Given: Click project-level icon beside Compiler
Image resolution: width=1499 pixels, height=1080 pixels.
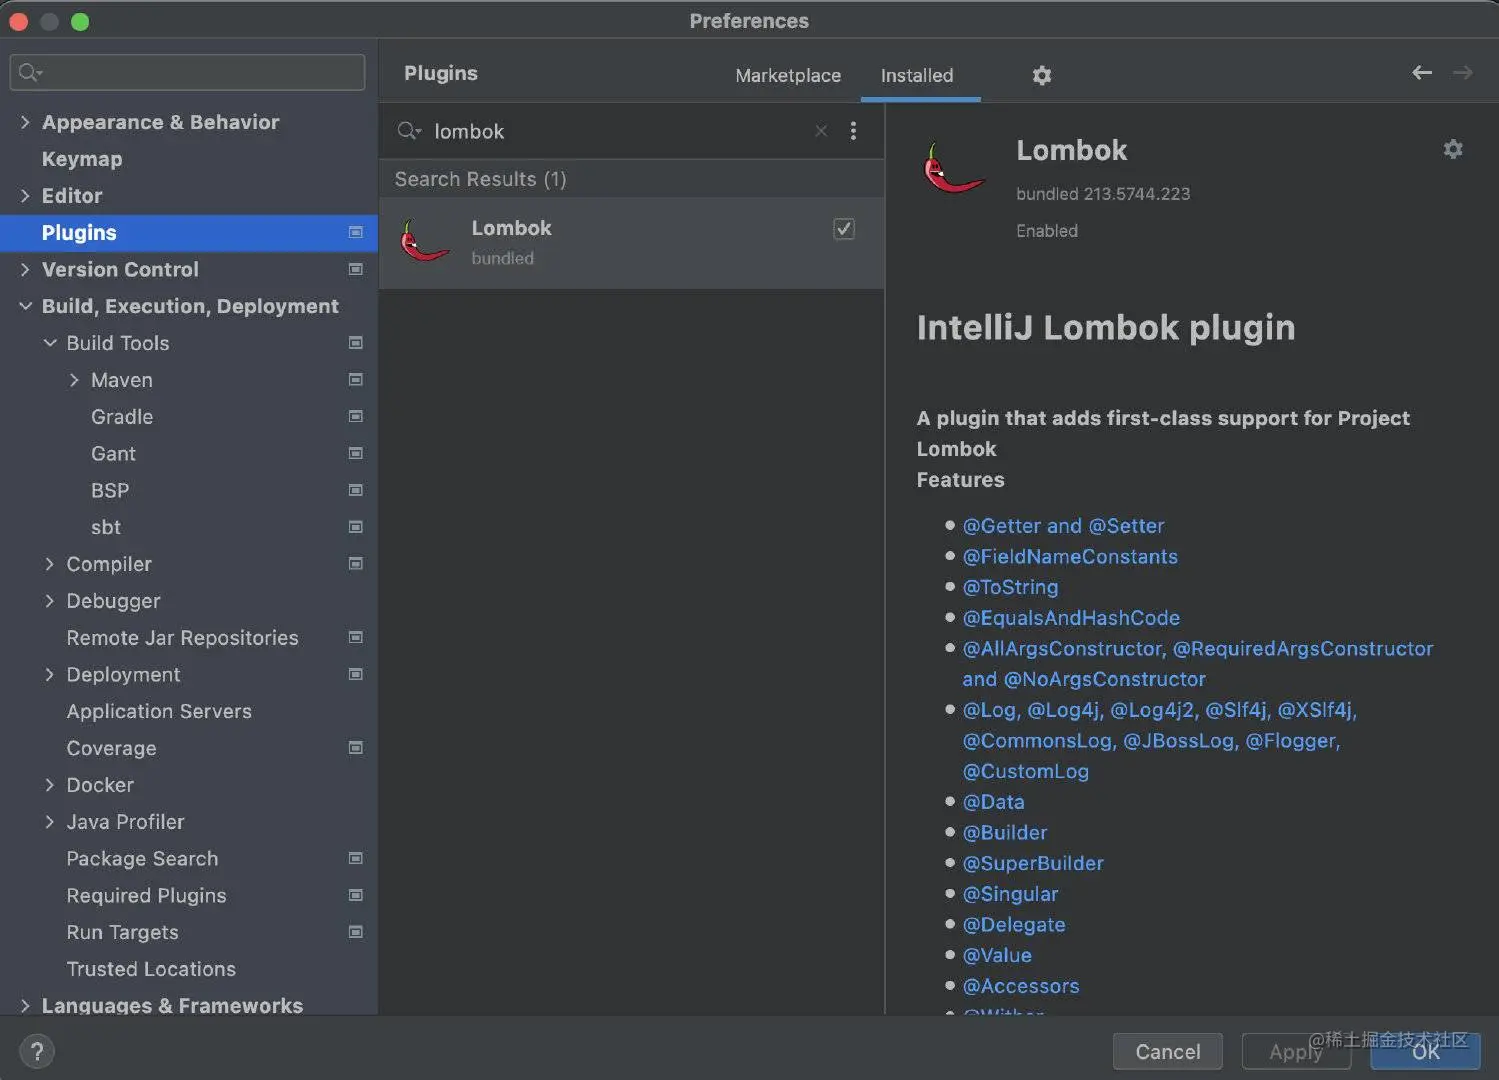Looking at the screenshot, I should (355, 564).
